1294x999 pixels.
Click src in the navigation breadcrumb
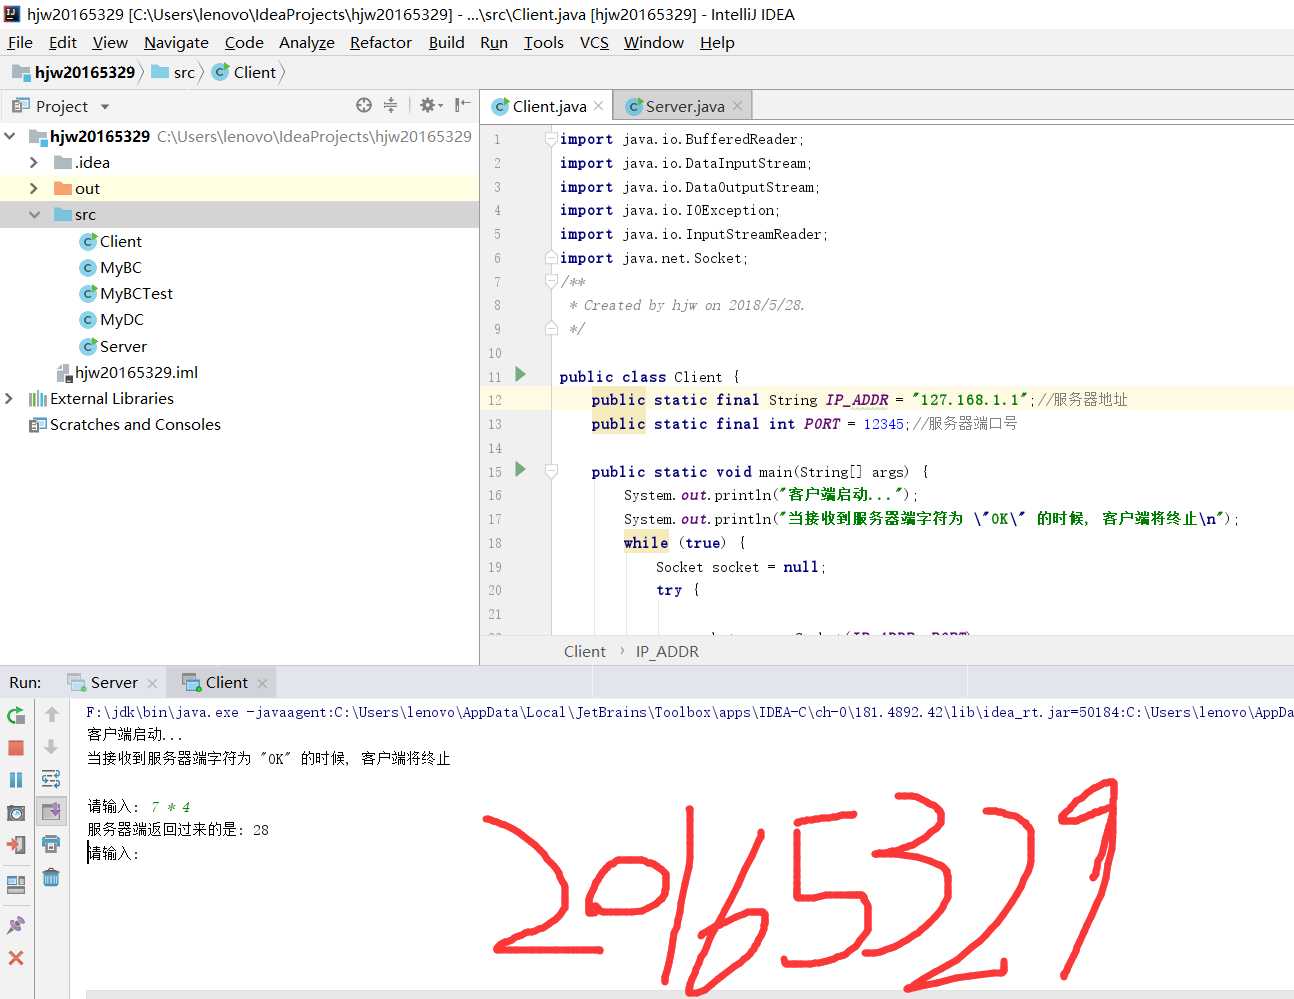click(184, 72)
